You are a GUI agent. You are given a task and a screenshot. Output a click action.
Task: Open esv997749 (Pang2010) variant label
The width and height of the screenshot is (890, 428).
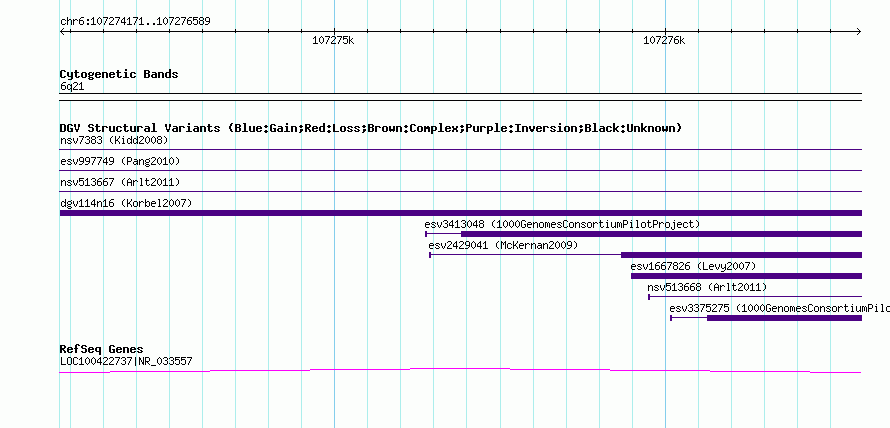click(120, 161)
